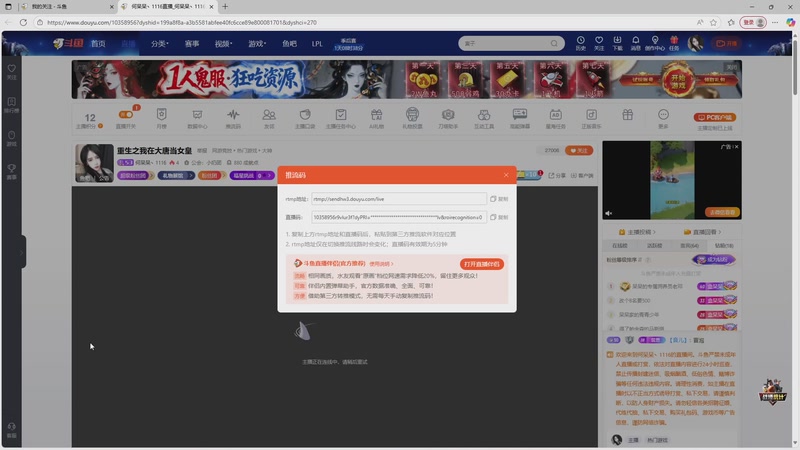This screenshot has width=800, height=450.
Task: Open 关注 heart icon in the header
Action: coord(599,43)
